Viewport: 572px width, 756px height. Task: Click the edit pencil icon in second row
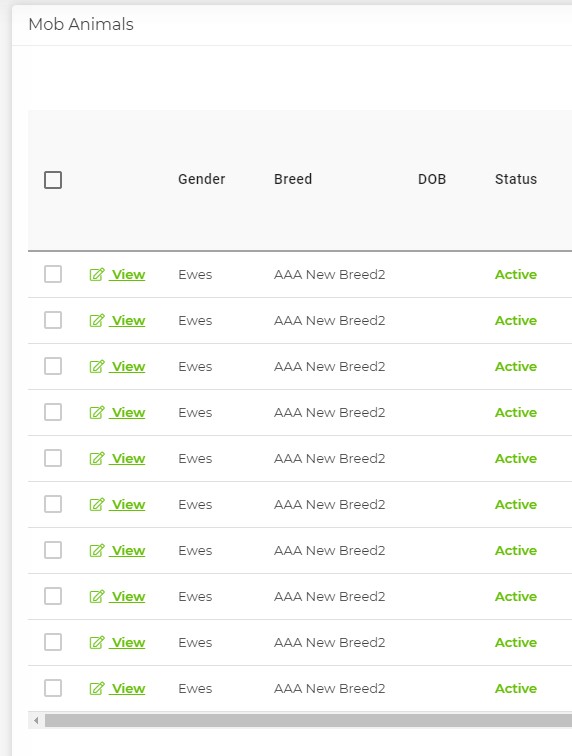click(97, 320)
